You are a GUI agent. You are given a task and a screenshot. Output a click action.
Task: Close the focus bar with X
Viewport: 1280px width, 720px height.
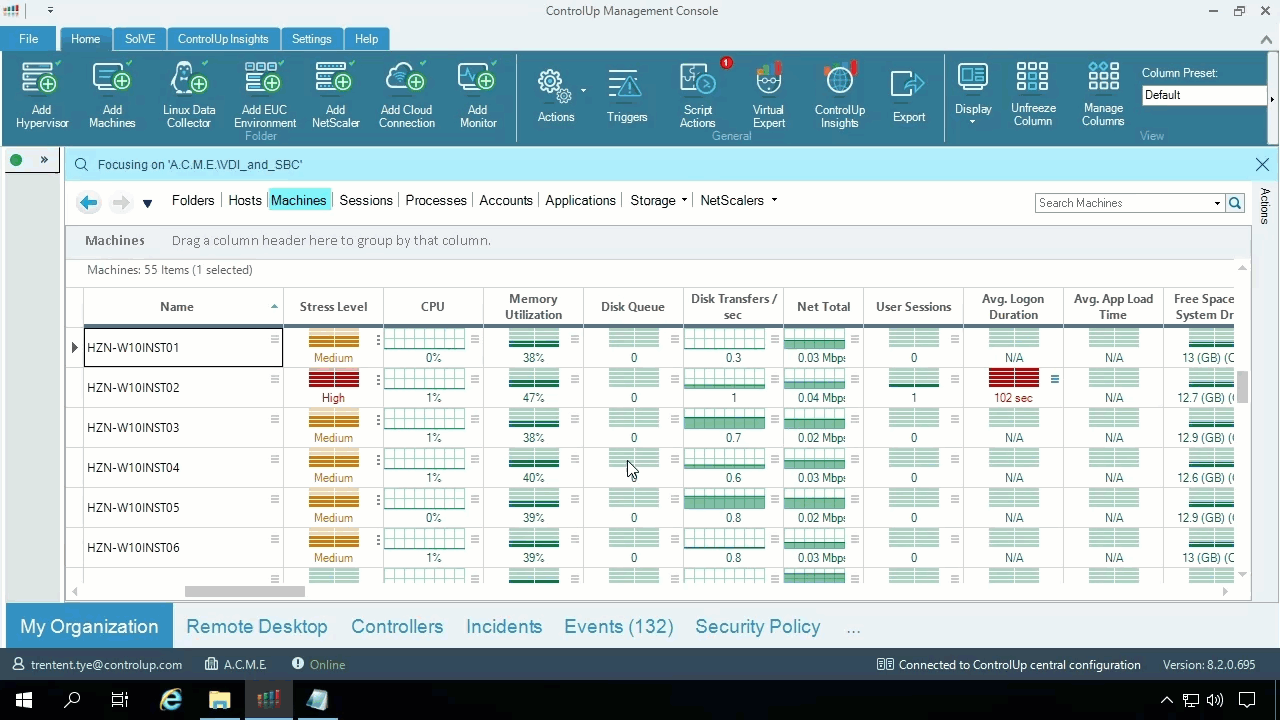click(1262, 165)
